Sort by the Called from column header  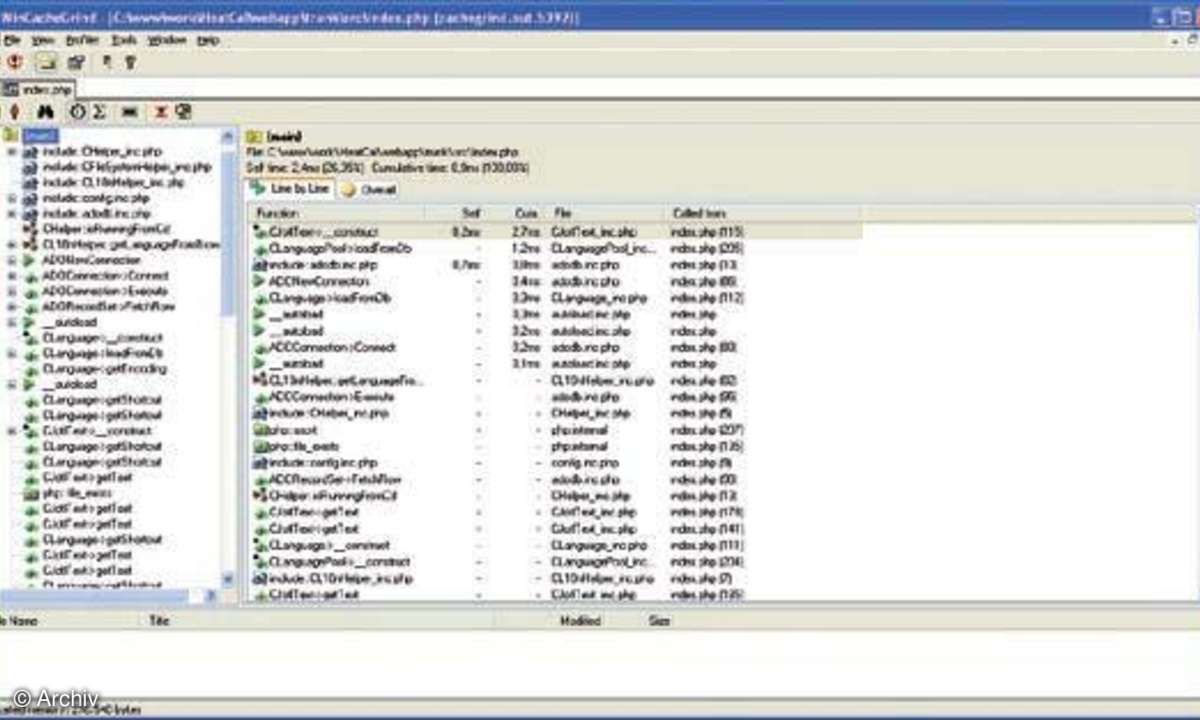764,213
